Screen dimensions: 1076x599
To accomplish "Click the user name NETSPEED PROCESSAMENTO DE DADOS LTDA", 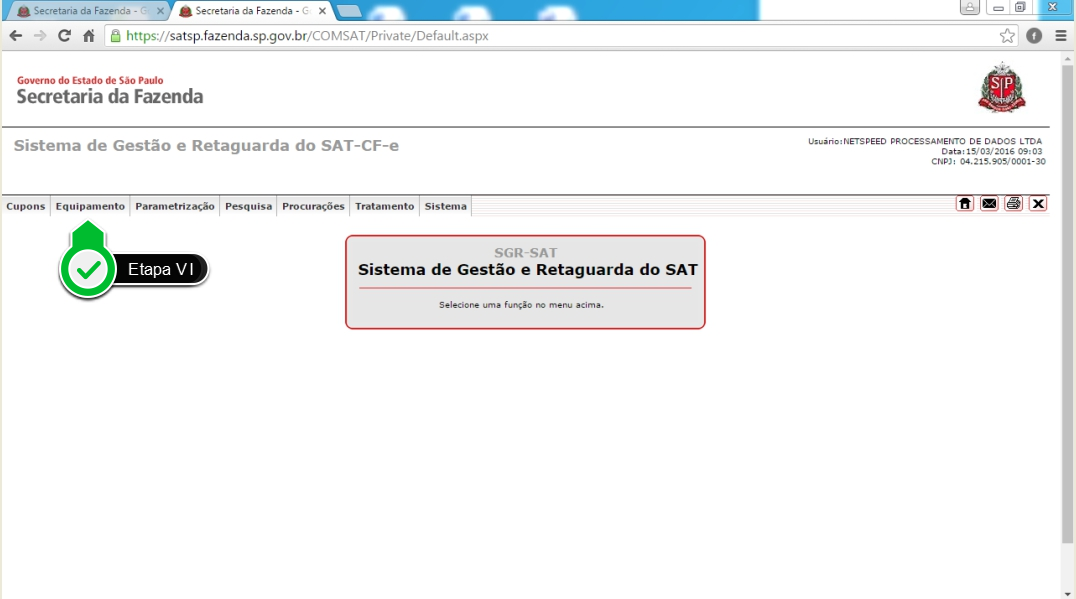I will coord(942,141).
